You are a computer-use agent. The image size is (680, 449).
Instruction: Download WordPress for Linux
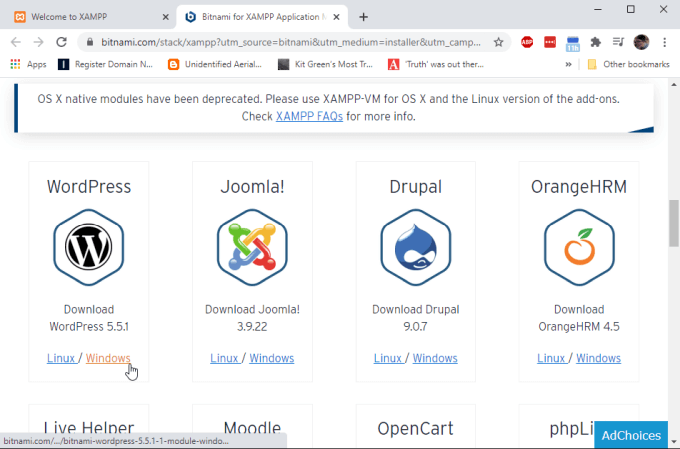point(61,358)
